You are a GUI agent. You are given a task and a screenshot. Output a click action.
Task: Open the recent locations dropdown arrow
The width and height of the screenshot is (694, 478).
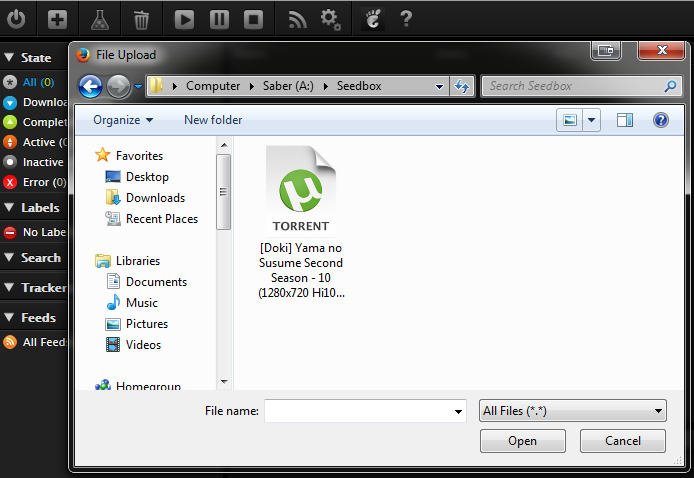coord(139,86)
